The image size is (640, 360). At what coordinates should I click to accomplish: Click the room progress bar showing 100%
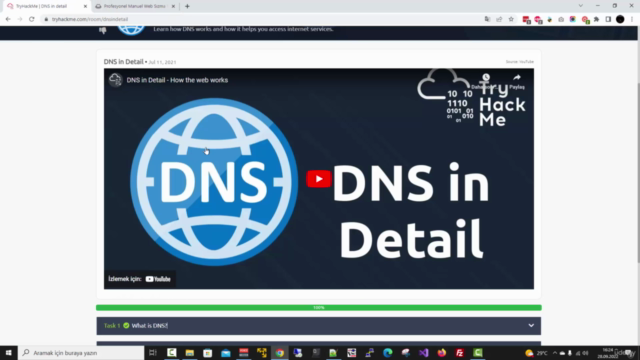(x=319, y=308)
